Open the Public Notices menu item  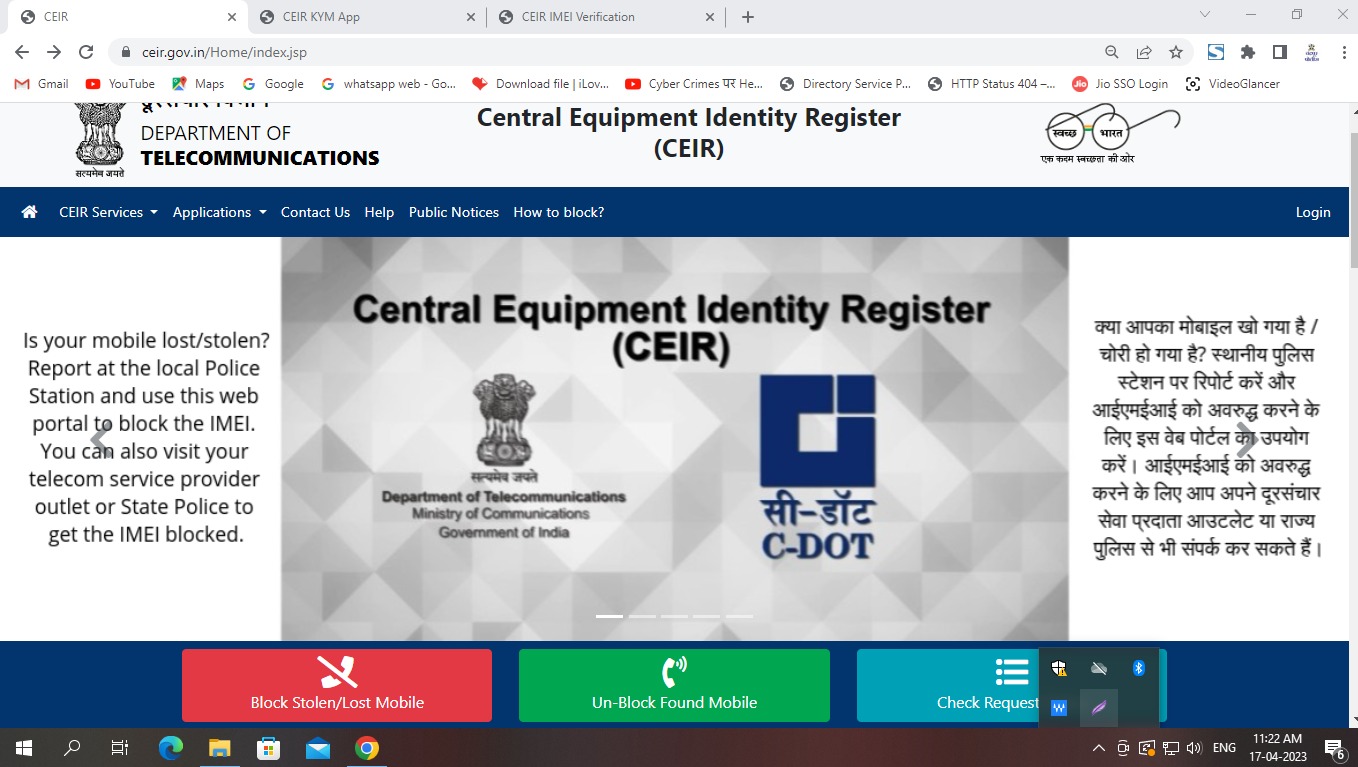point(454,212)
